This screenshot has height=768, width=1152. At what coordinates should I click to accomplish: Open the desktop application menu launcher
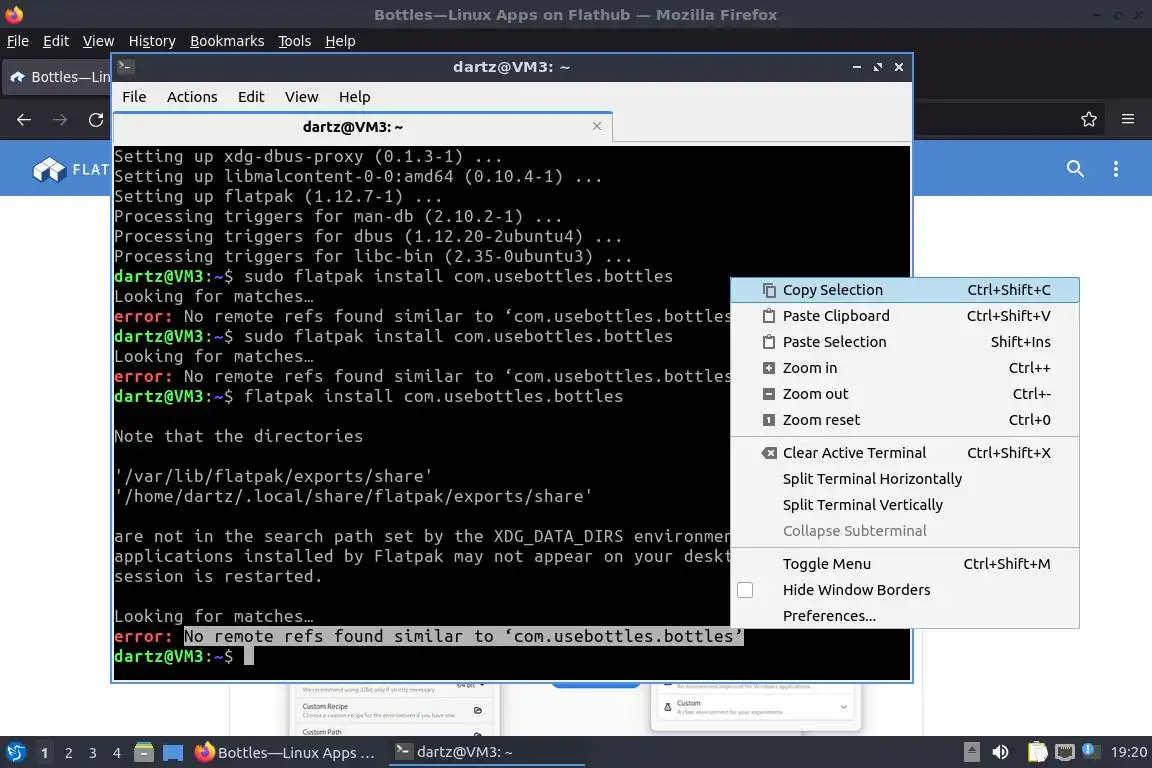[16, 753]
